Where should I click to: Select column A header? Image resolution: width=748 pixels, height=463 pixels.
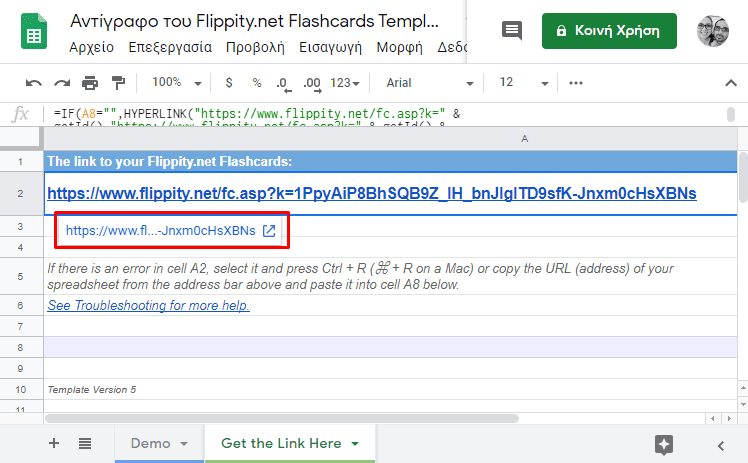click(x=390, y=139)
